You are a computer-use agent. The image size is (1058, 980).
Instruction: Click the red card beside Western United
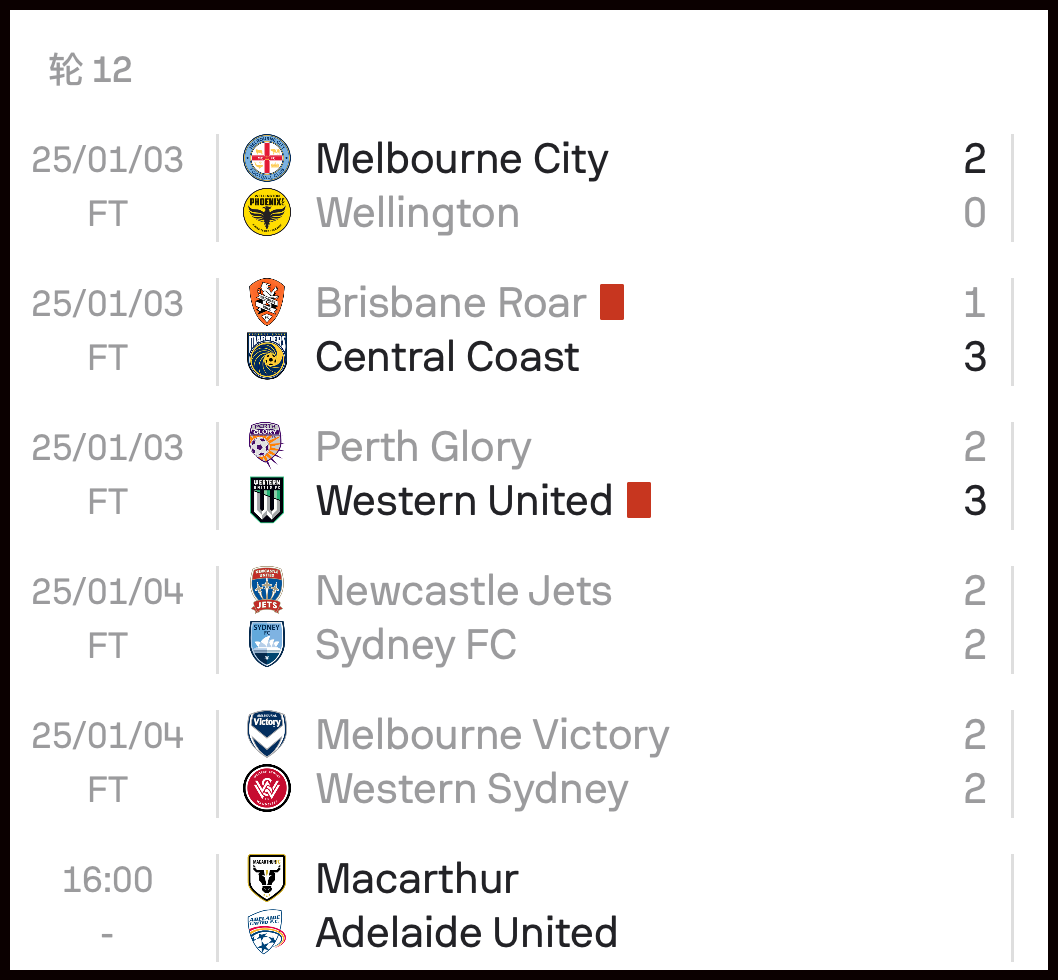click(x=639, y=500)
